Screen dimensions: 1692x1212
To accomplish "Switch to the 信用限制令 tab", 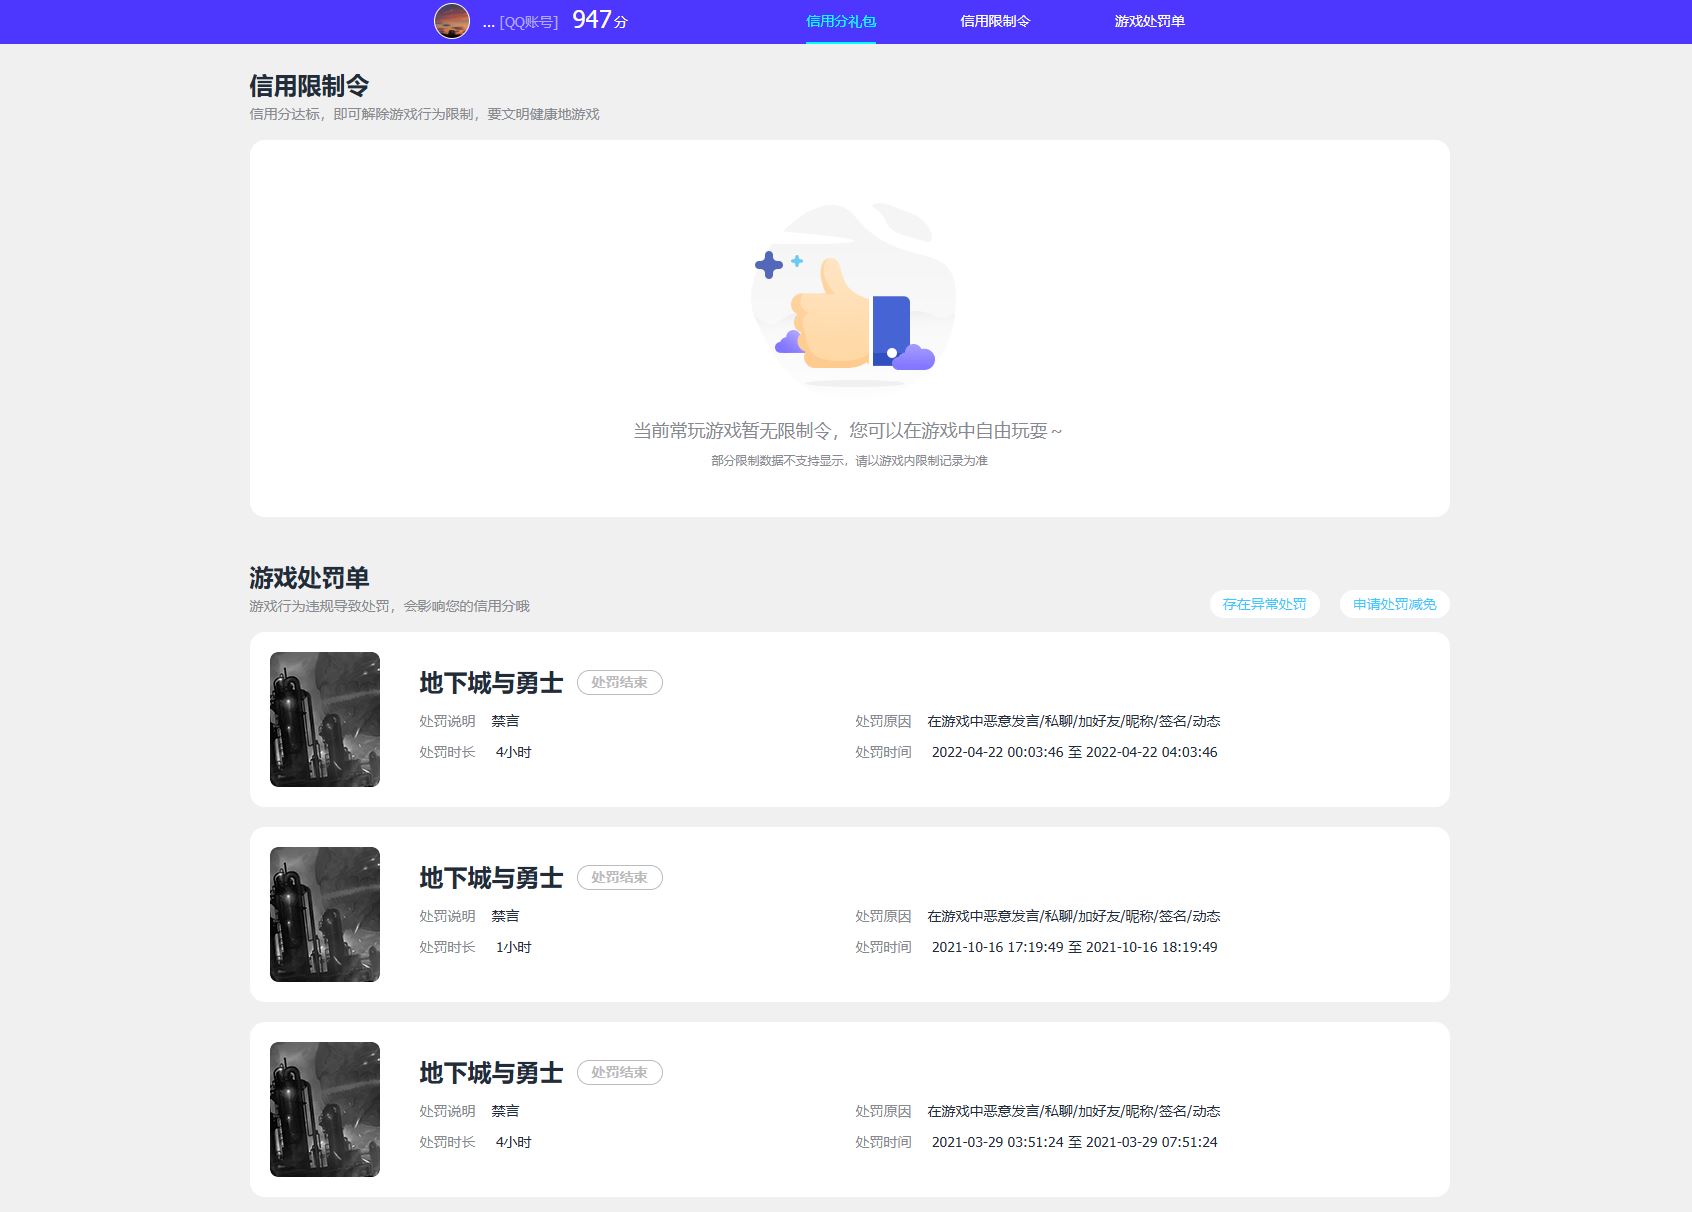I will pos(995,20).
